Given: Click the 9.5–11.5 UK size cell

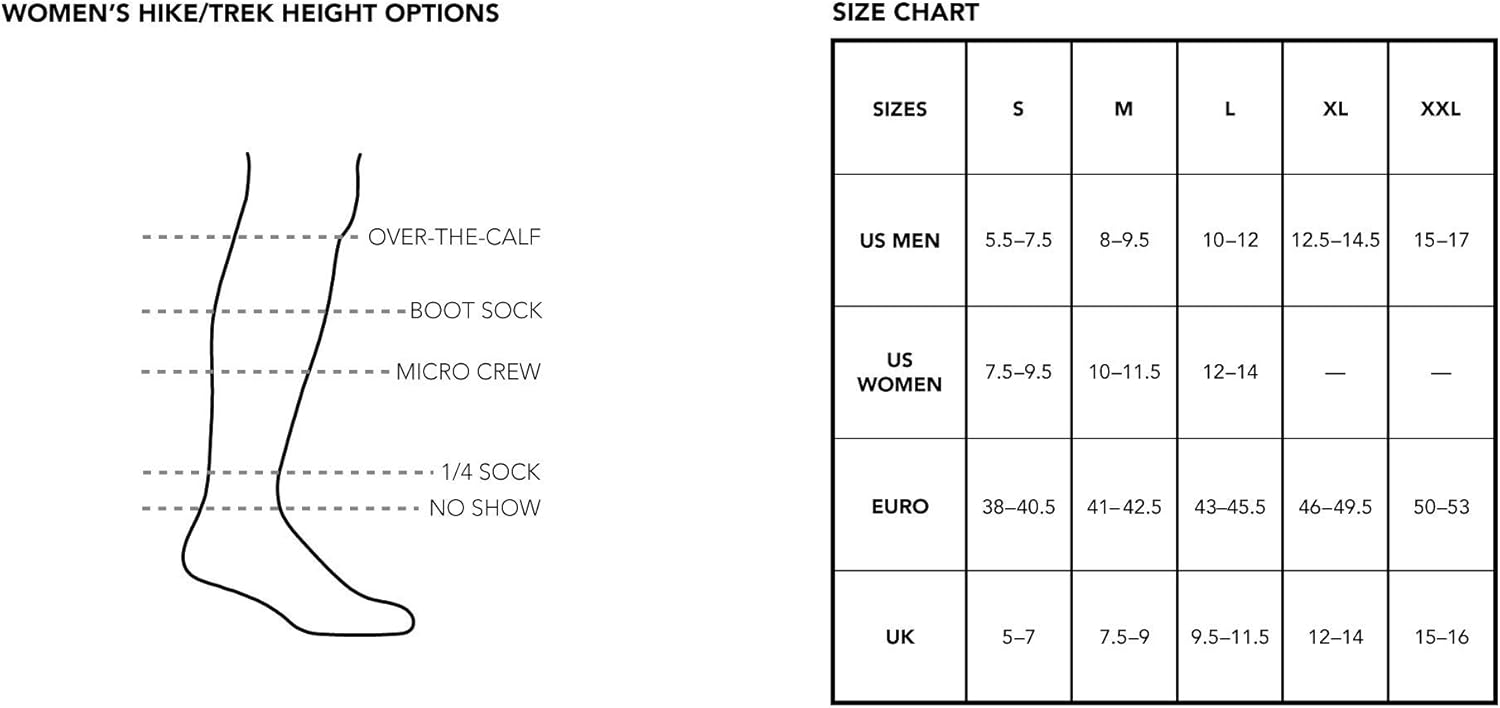Looking at the screenshot, I should [1229, 637].
